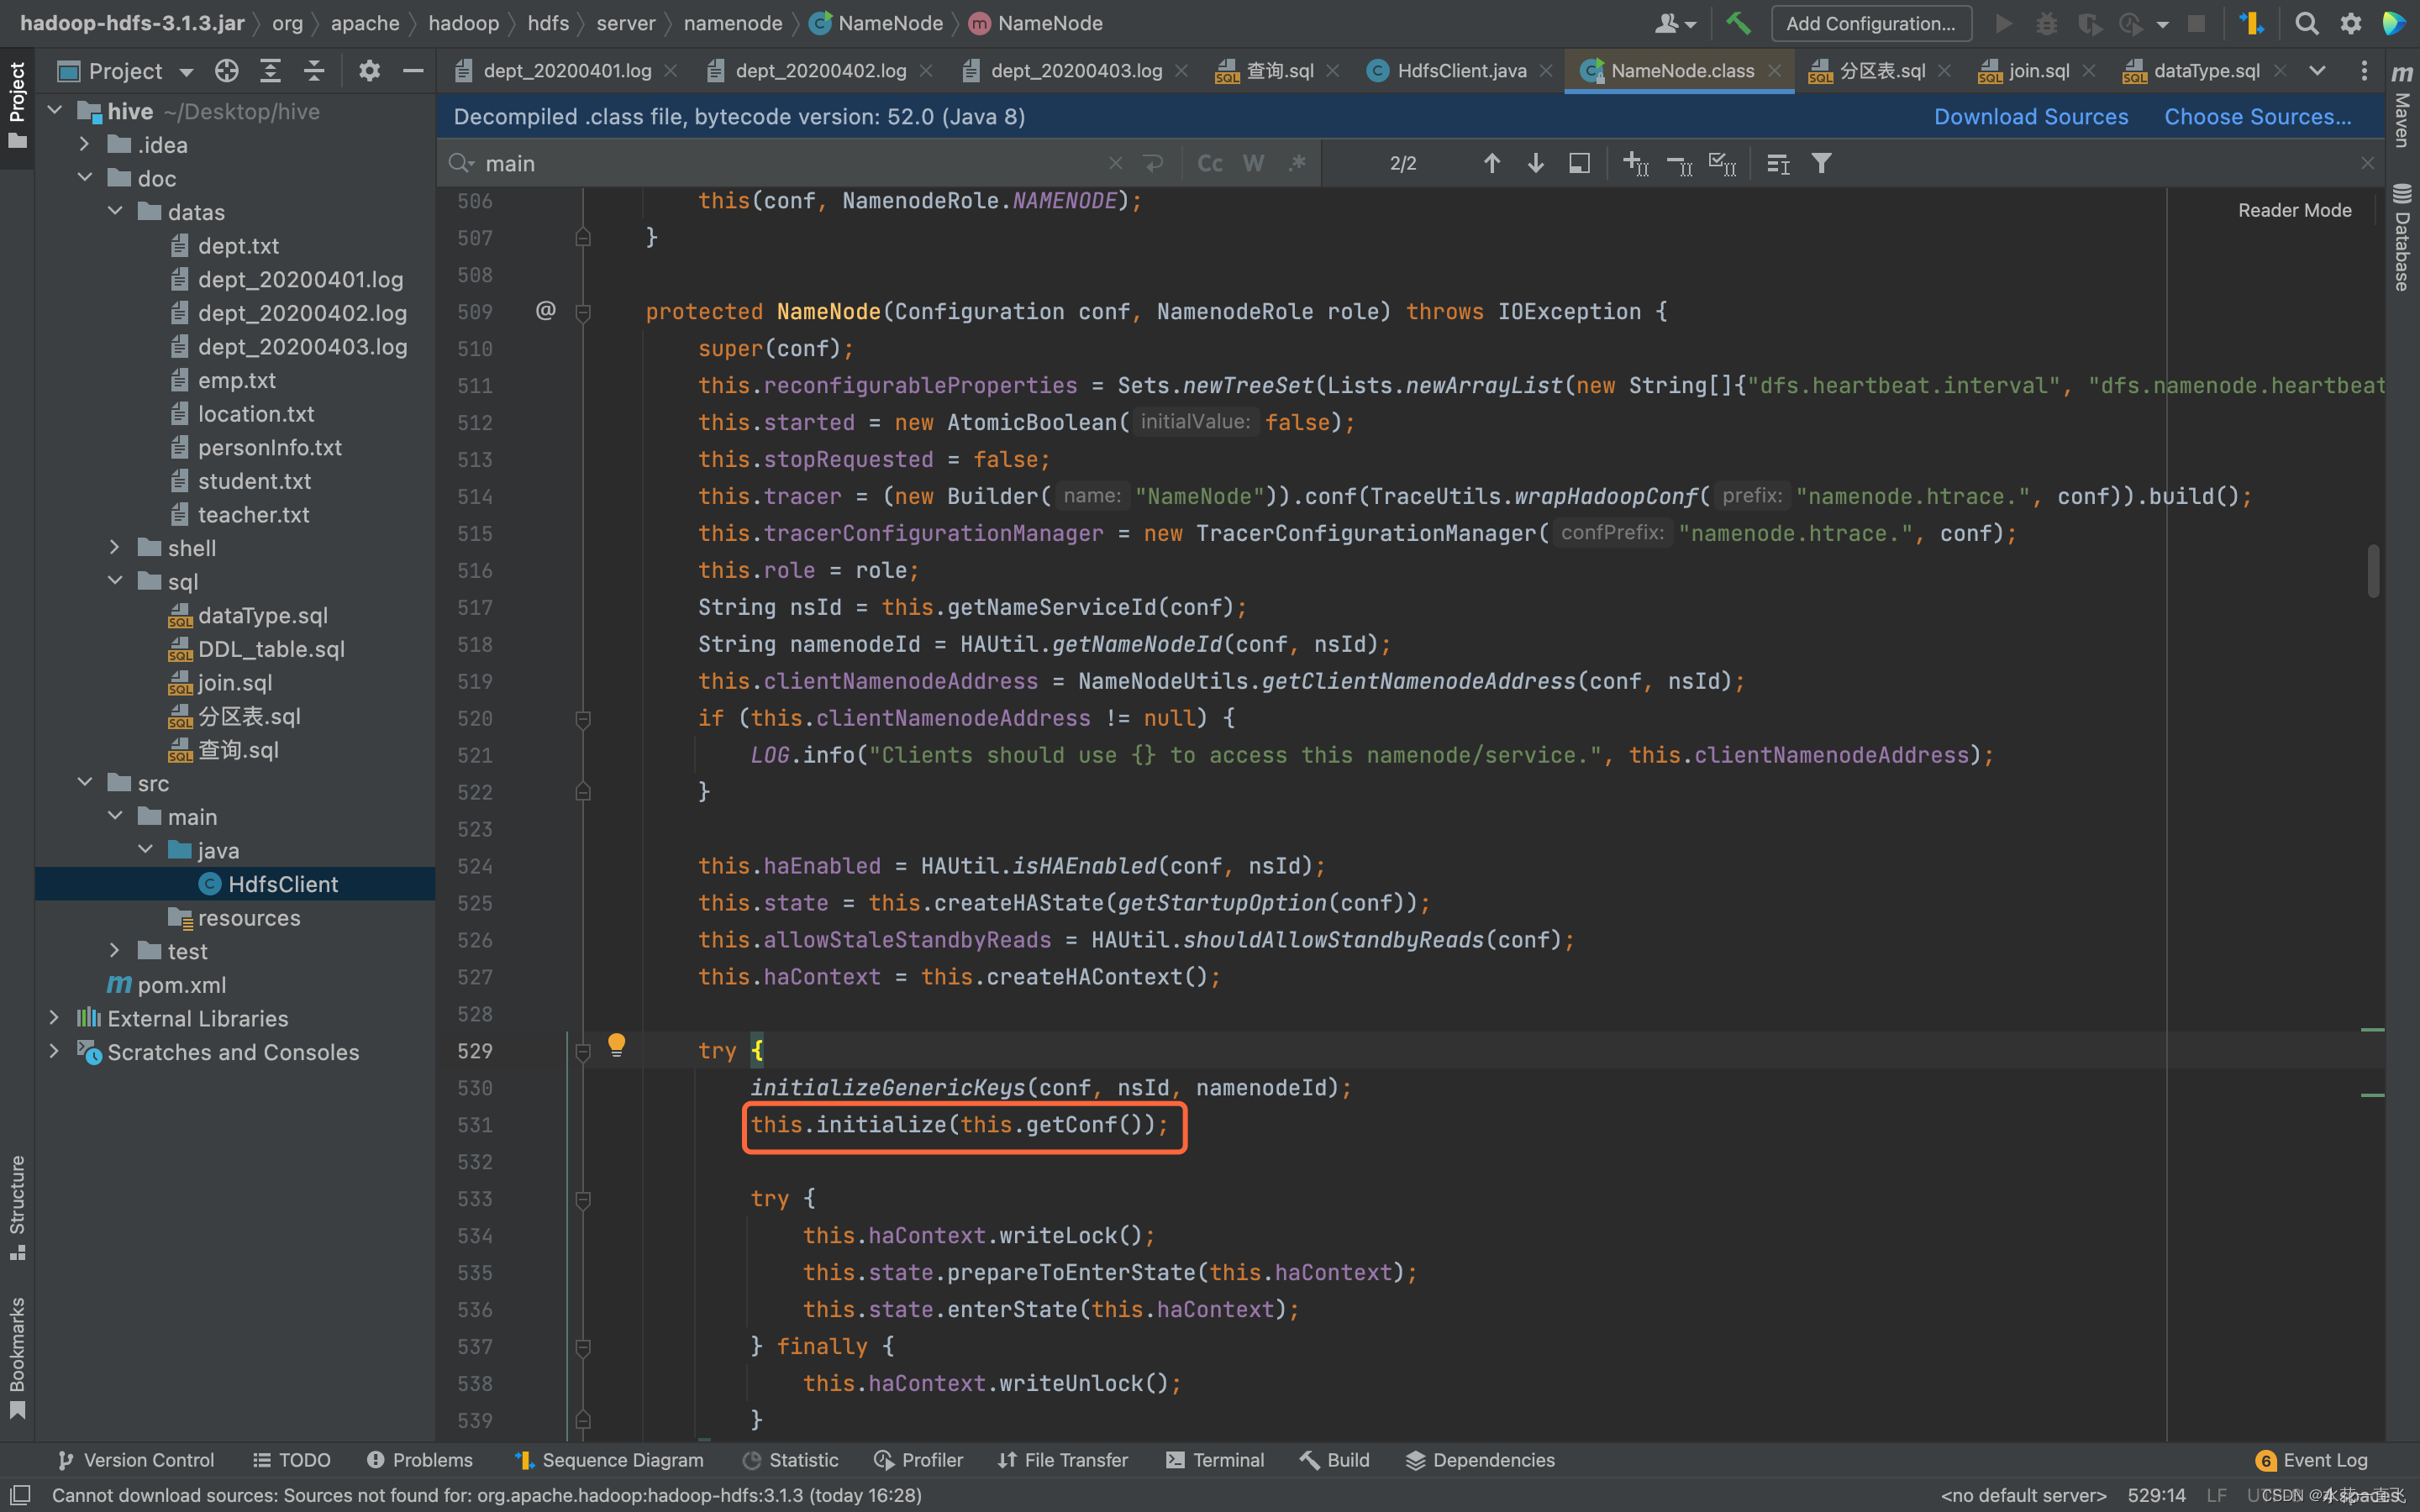2420x1512 pixels.
Task: Click Unselect Occurrence icon in find bar
Action: click(1679, 163)
